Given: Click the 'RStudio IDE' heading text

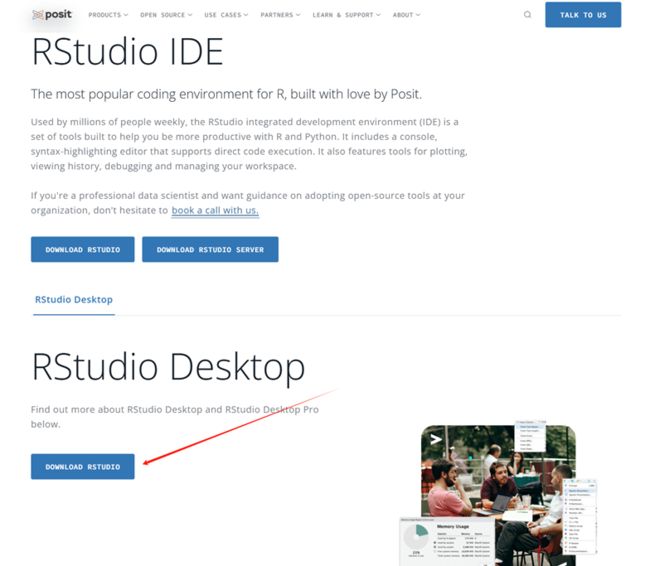Looking at the screenshot, I should point(128,52).
